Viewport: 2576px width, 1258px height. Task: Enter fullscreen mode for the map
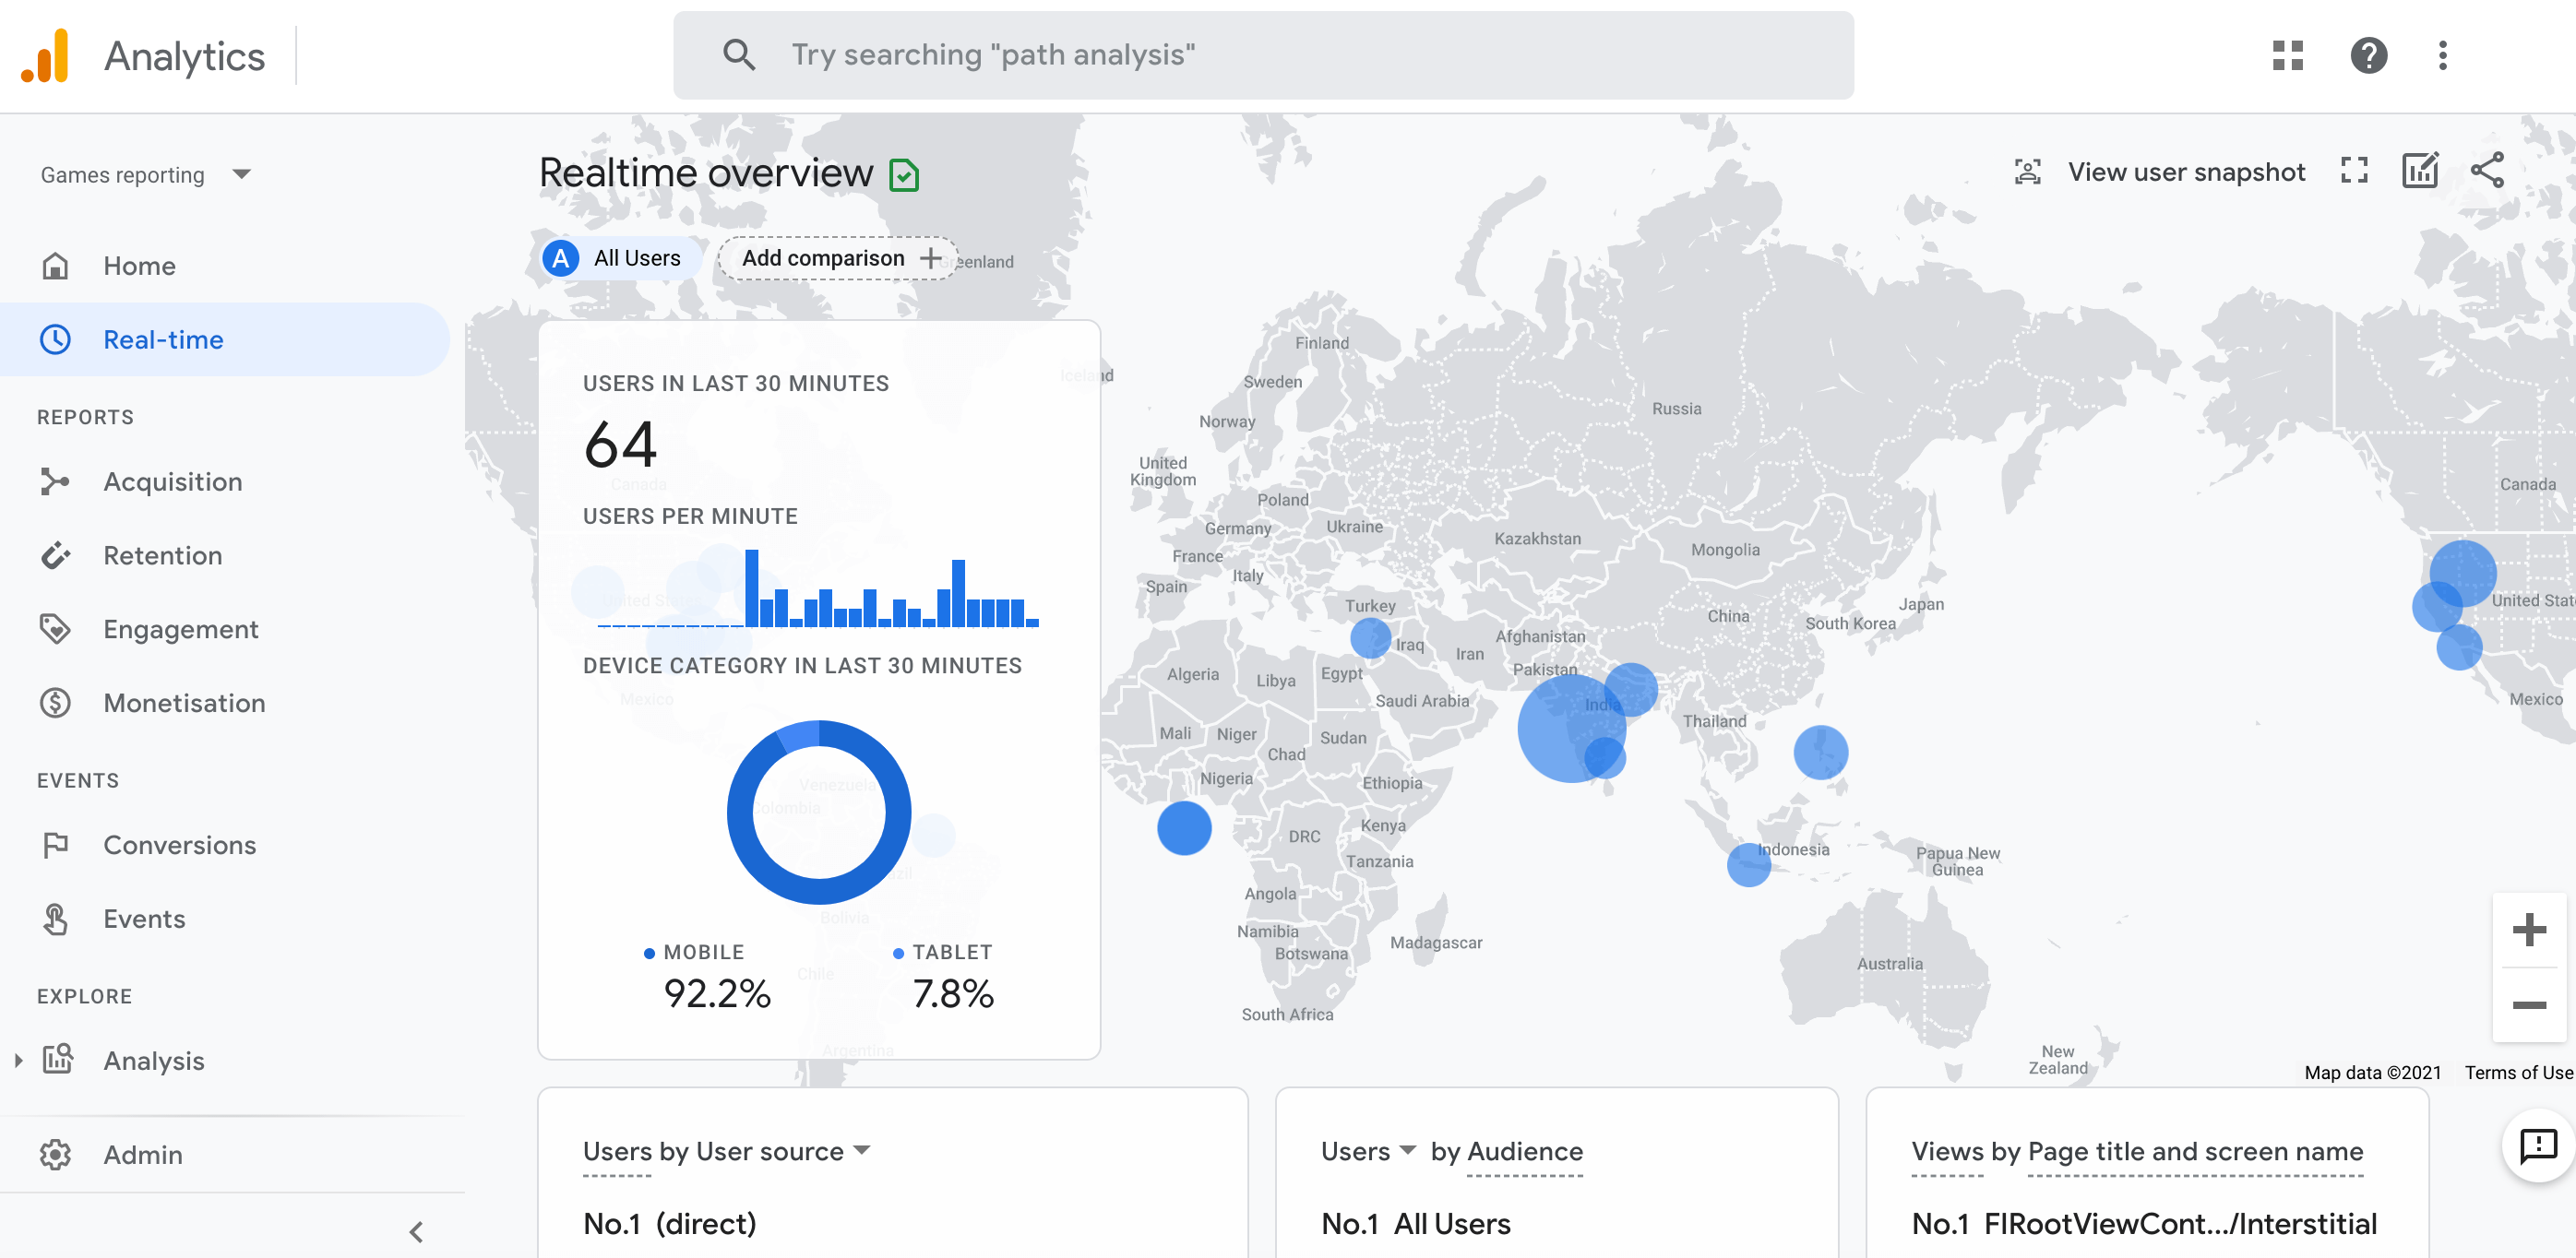point(2354,171)
